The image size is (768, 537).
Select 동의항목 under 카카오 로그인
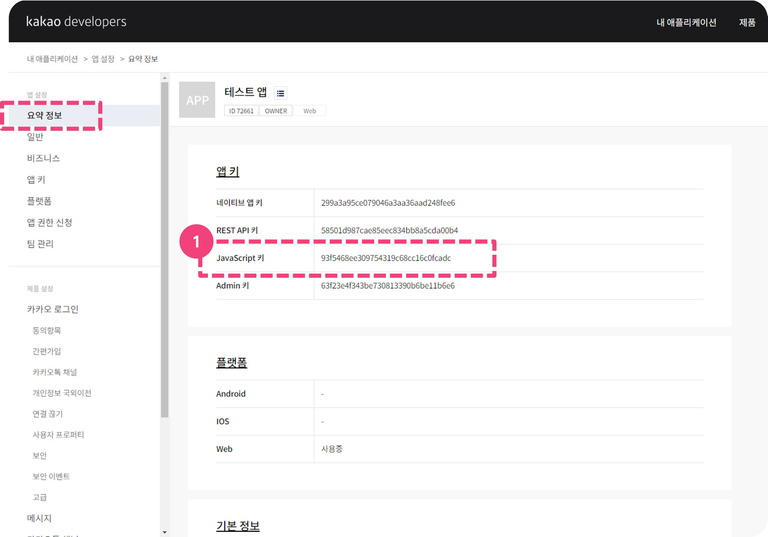(47, 331)
